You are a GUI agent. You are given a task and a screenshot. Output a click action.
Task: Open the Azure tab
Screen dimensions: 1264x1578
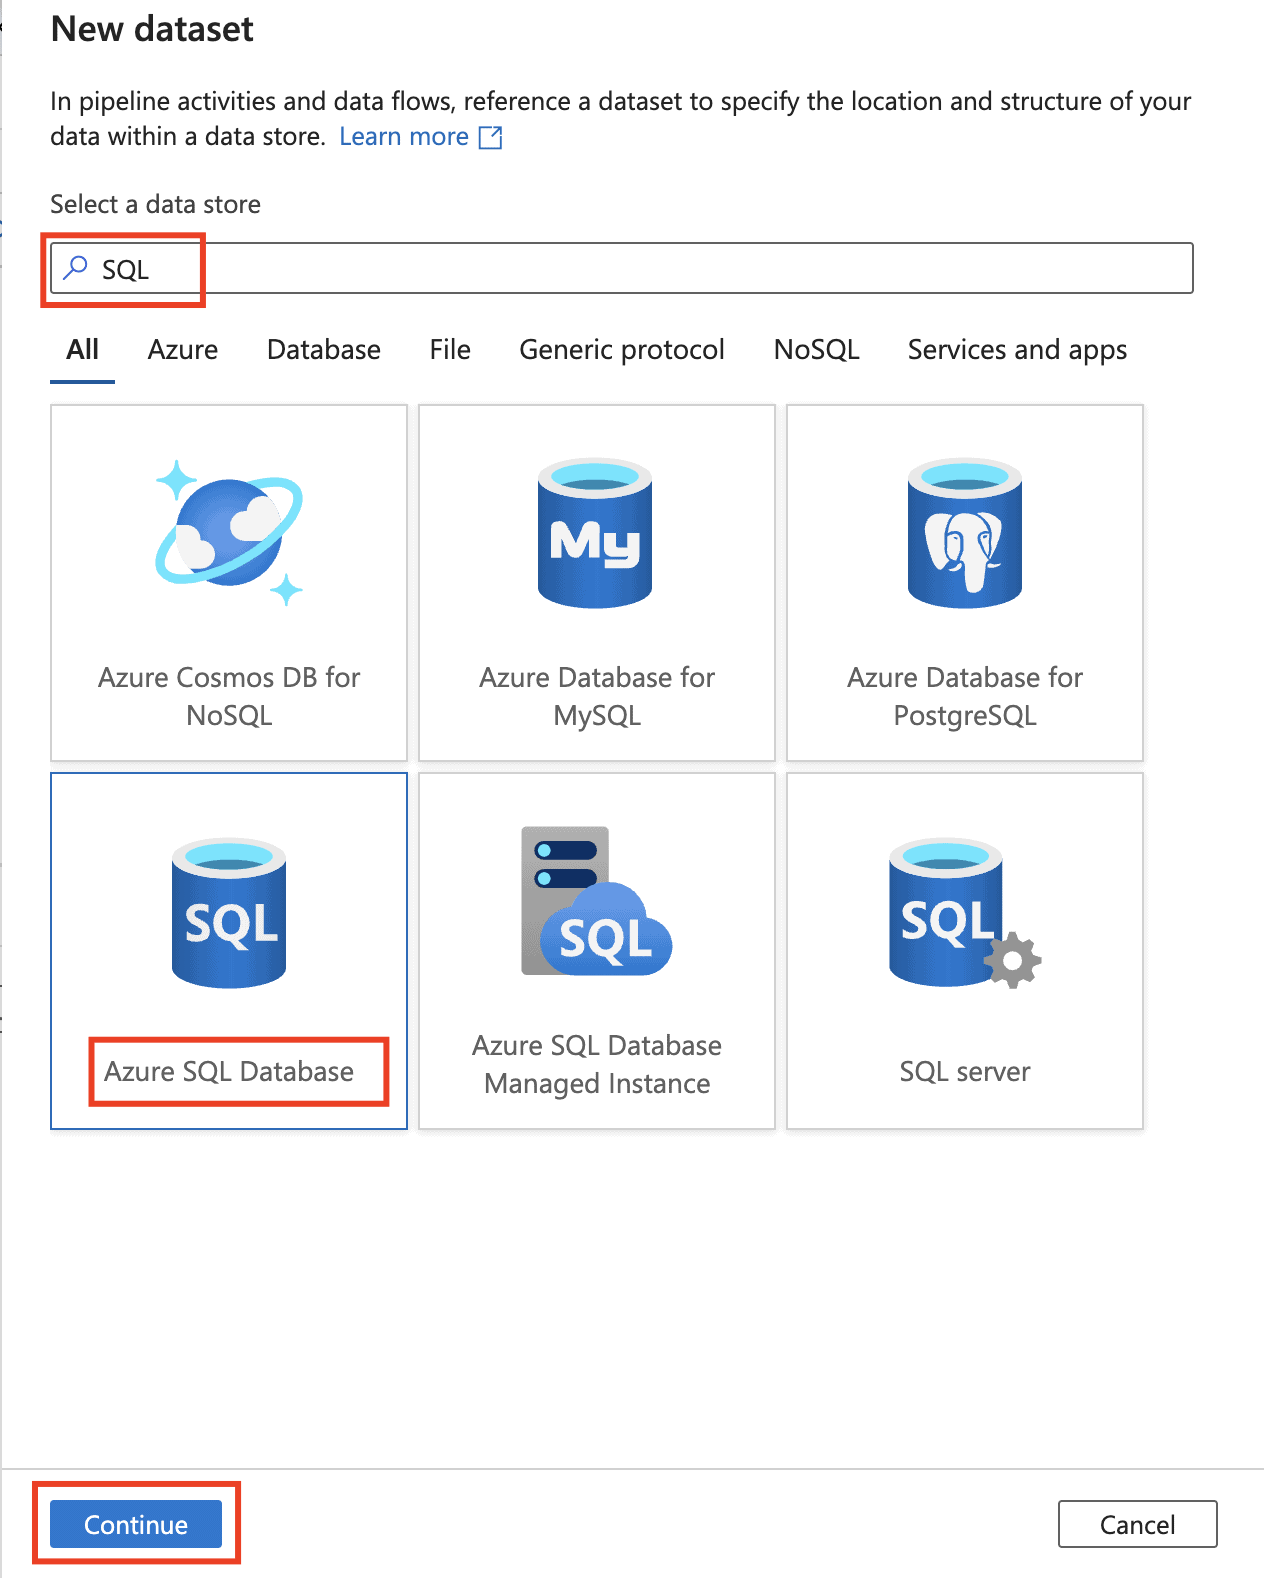coord(183,349)
